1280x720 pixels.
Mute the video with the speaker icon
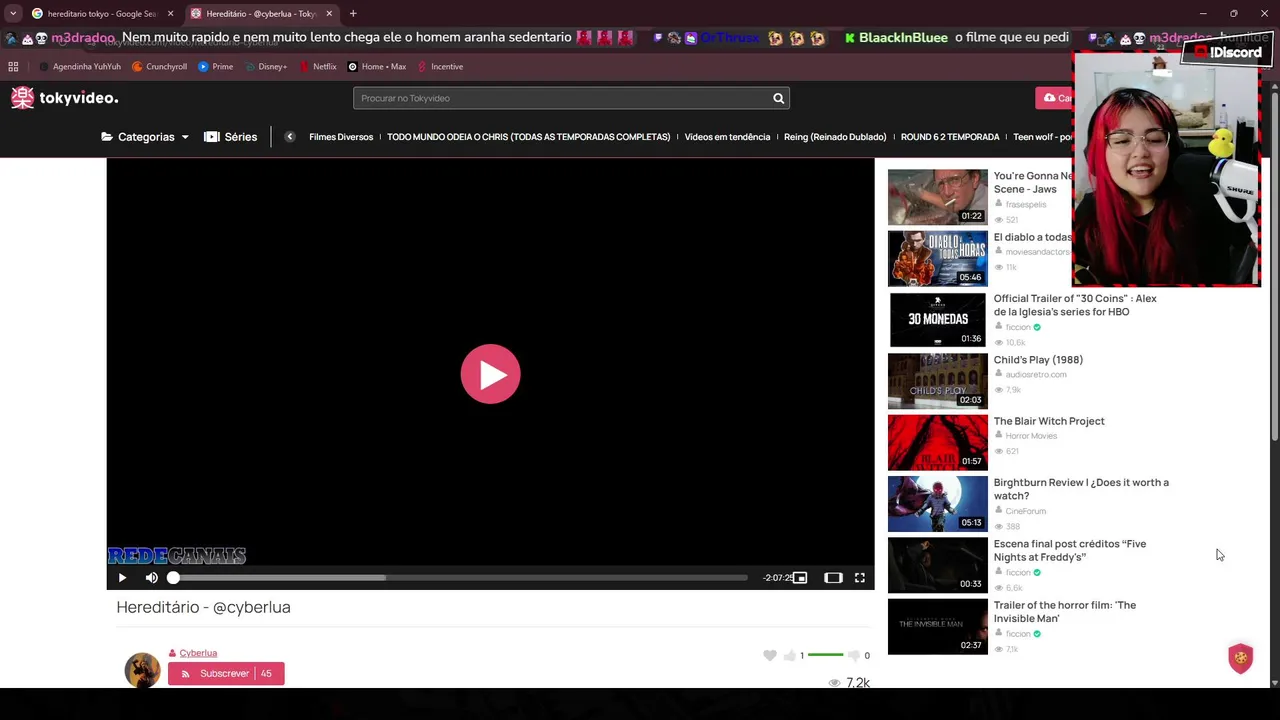pyautogui.click(x=151, y=578)
